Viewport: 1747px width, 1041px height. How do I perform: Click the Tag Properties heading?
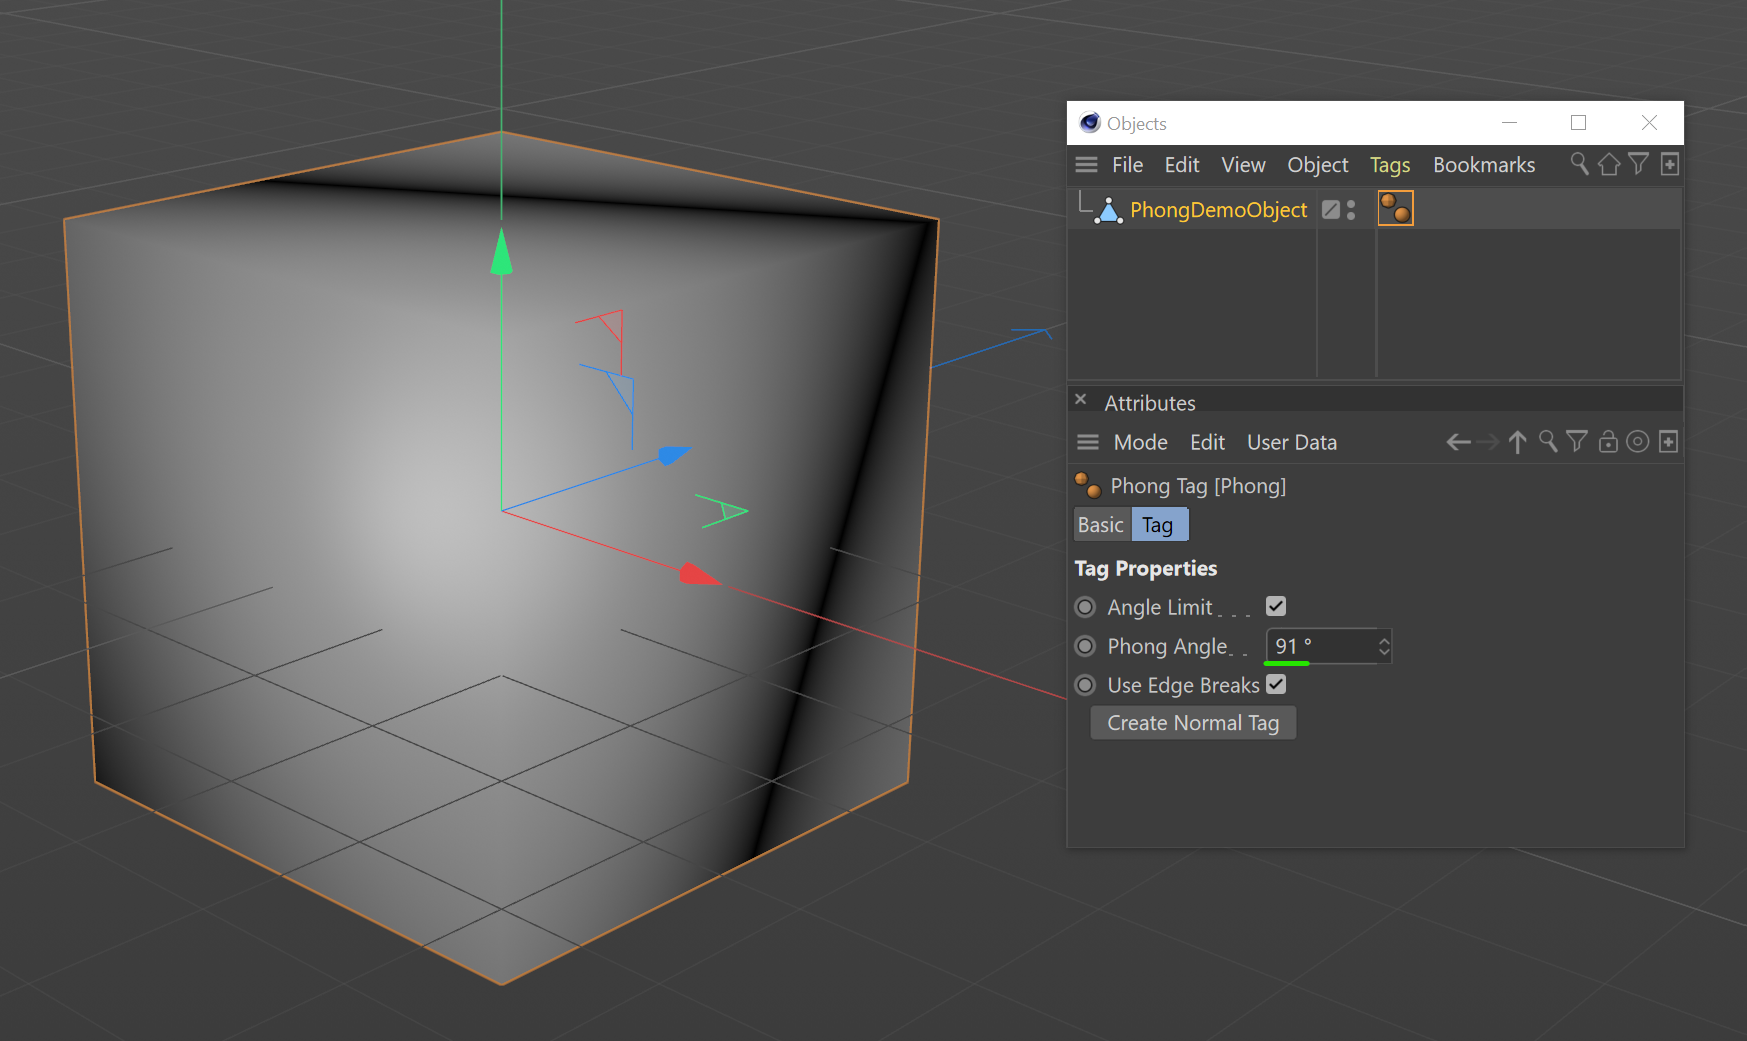1146,569
